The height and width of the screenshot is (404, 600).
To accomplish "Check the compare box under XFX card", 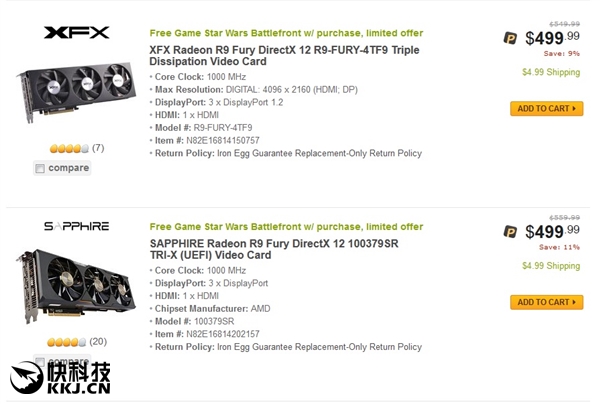I will coord(40,168).
